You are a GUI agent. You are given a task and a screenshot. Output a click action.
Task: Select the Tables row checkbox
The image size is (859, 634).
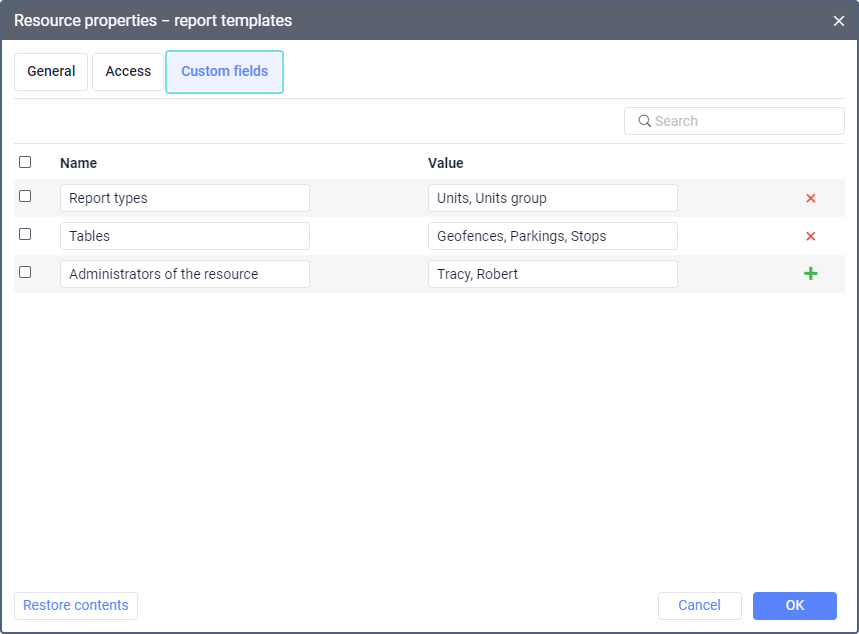(25, 234)
